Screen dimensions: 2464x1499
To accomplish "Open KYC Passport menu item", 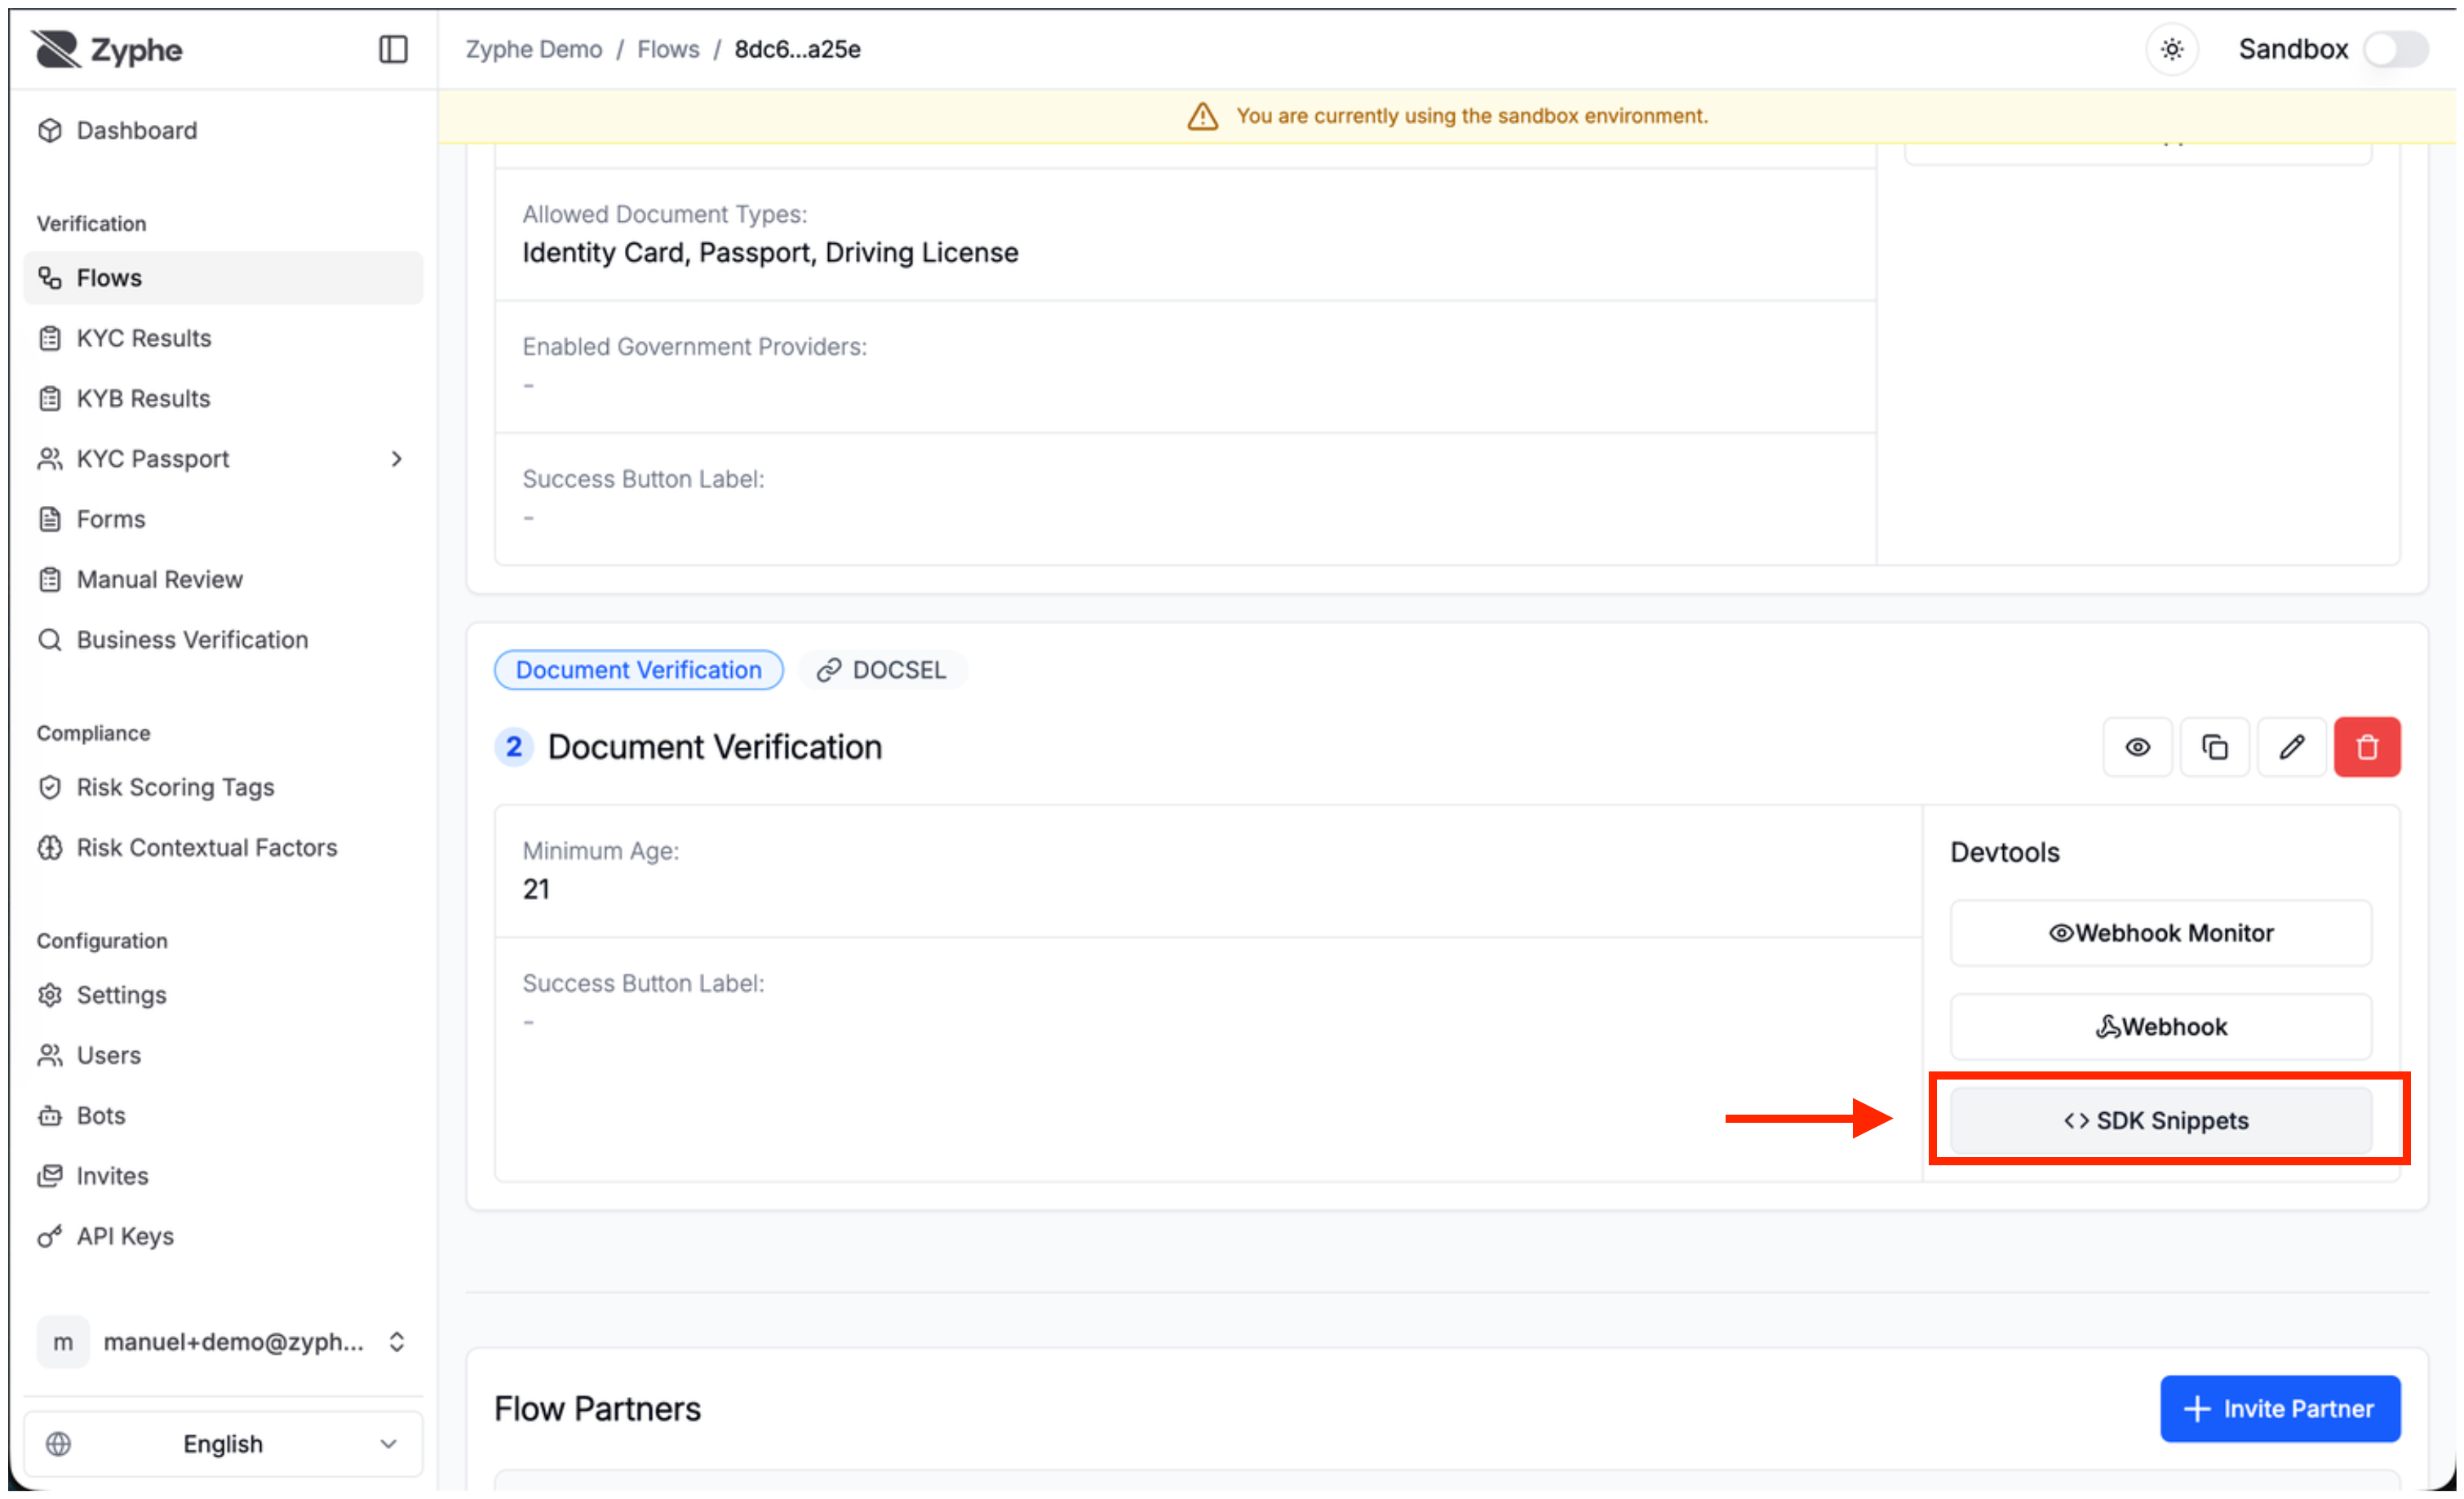I will pos(222,458).
